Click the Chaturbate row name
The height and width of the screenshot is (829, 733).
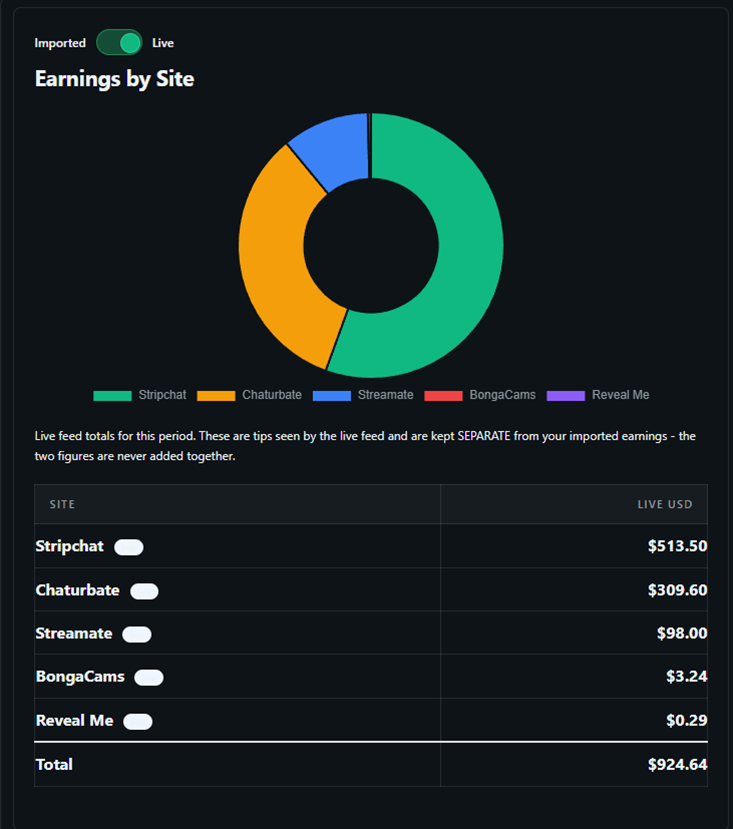pos(77,590)
